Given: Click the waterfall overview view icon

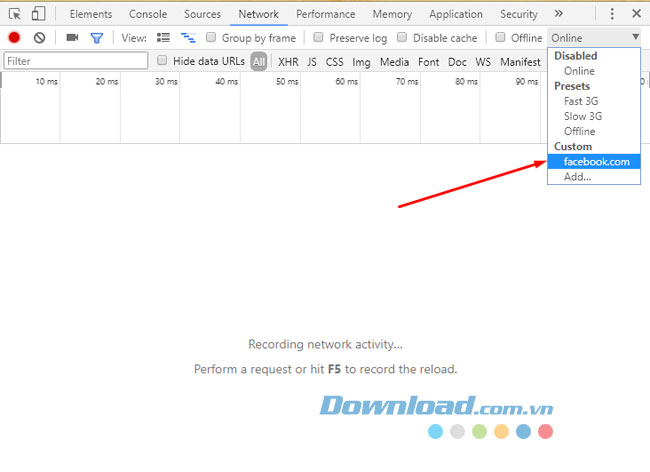Looking at the screenshot, I should point(187,37).
